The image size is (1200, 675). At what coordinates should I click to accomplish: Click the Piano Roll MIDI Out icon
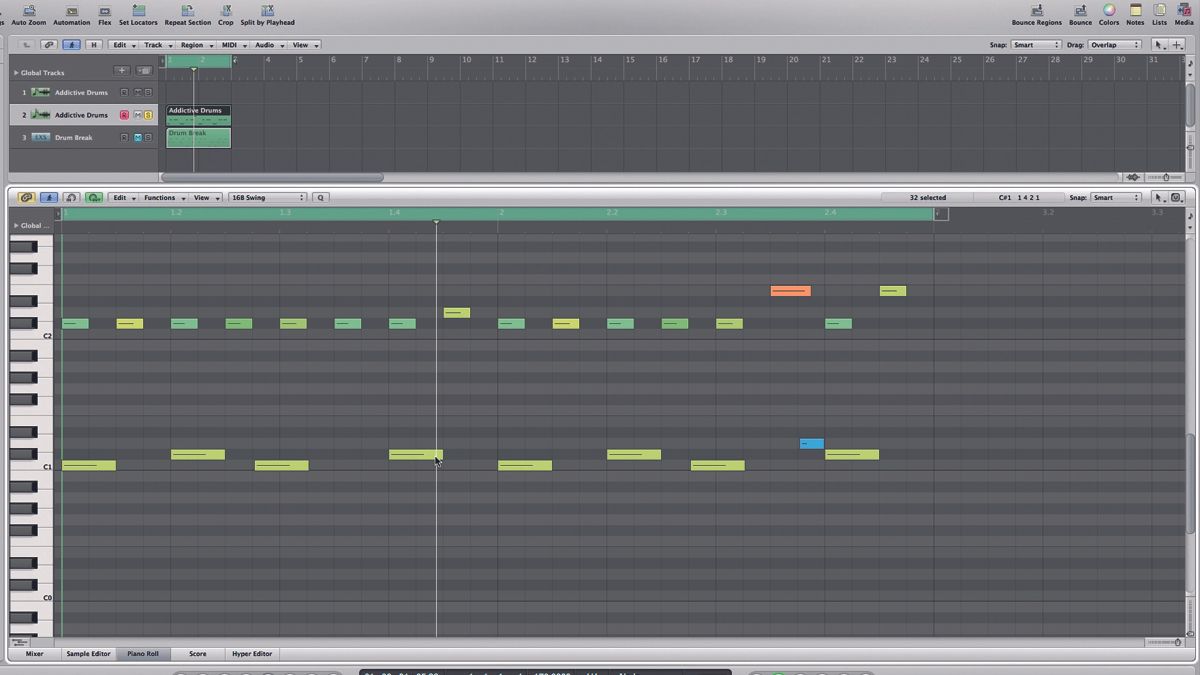95,198
